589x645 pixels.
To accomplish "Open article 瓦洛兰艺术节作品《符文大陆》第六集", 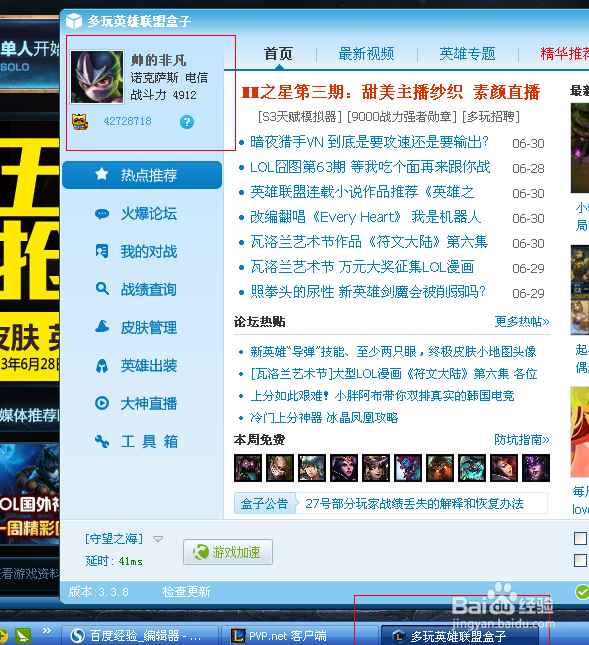I will coord(369,242).
